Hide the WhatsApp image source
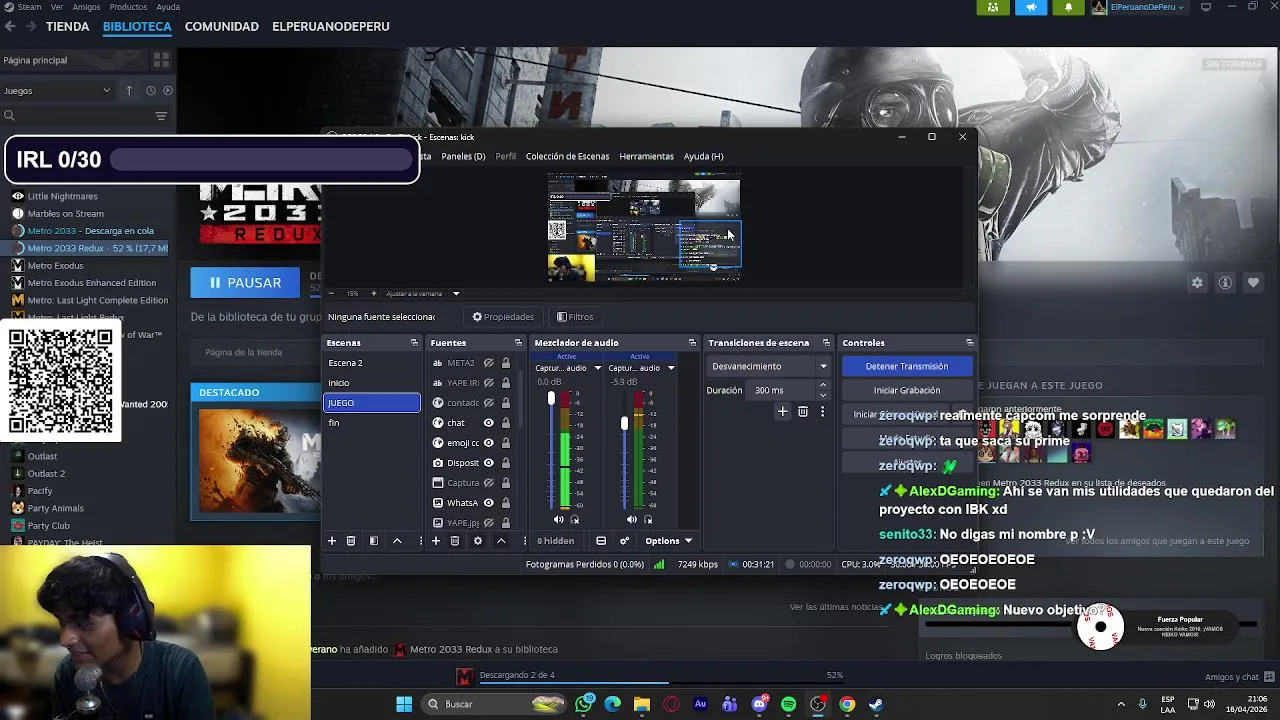This screenshot has height=720, width=1280. [489, 503]
